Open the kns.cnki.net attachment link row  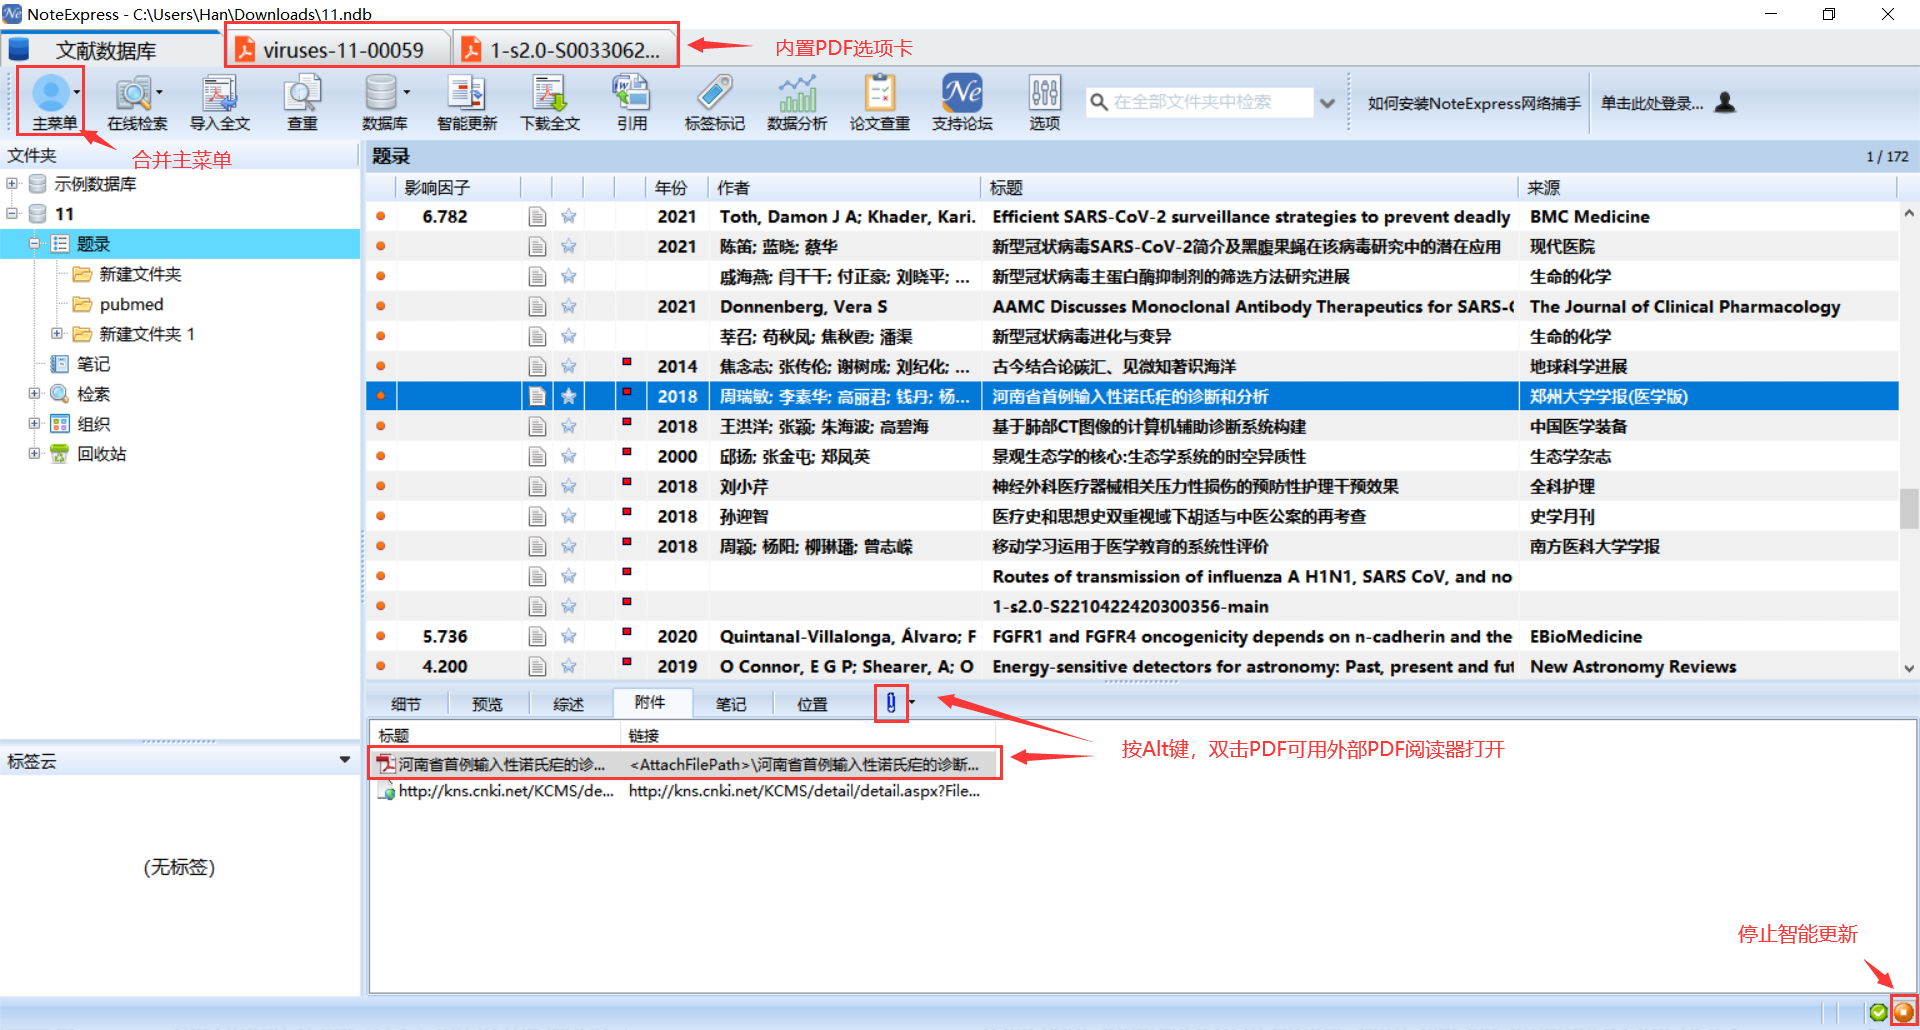click(x=682, y=791)
